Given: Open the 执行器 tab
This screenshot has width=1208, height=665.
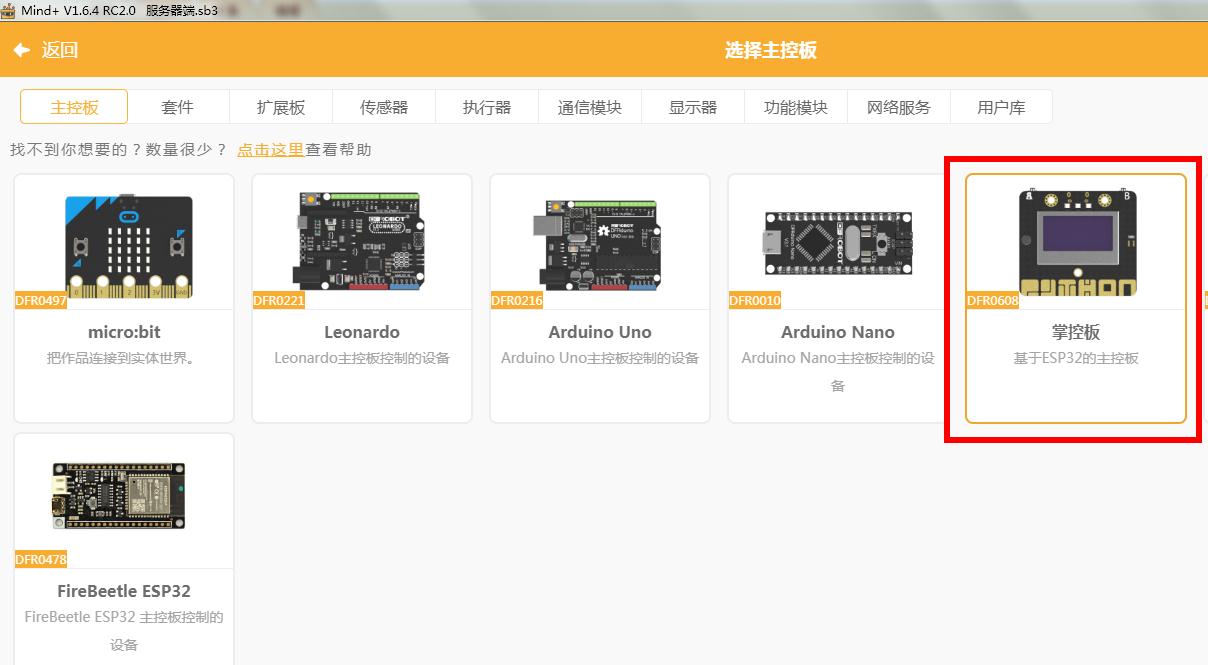Looking at the screenshot, I should (x=487, y=107).
